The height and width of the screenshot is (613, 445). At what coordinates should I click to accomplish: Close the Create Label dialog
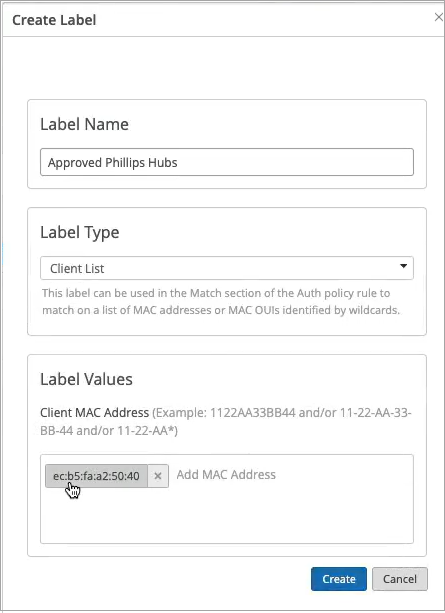(x=438, y=18)
